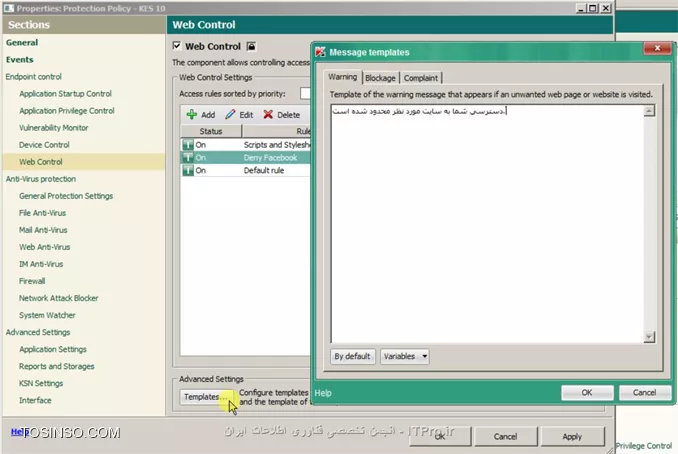Click Kaspersky logo in Message templates title
678x454 pixels.
coord(320,52)
